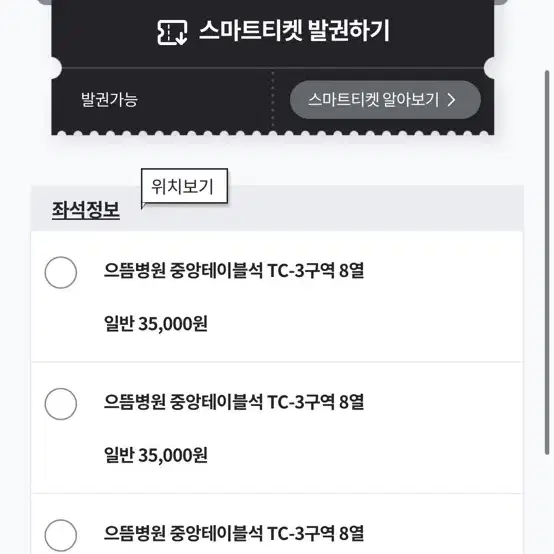Click the left ticket notch cutout
Viewport: 554px width, 554px height.
(55, 67)
